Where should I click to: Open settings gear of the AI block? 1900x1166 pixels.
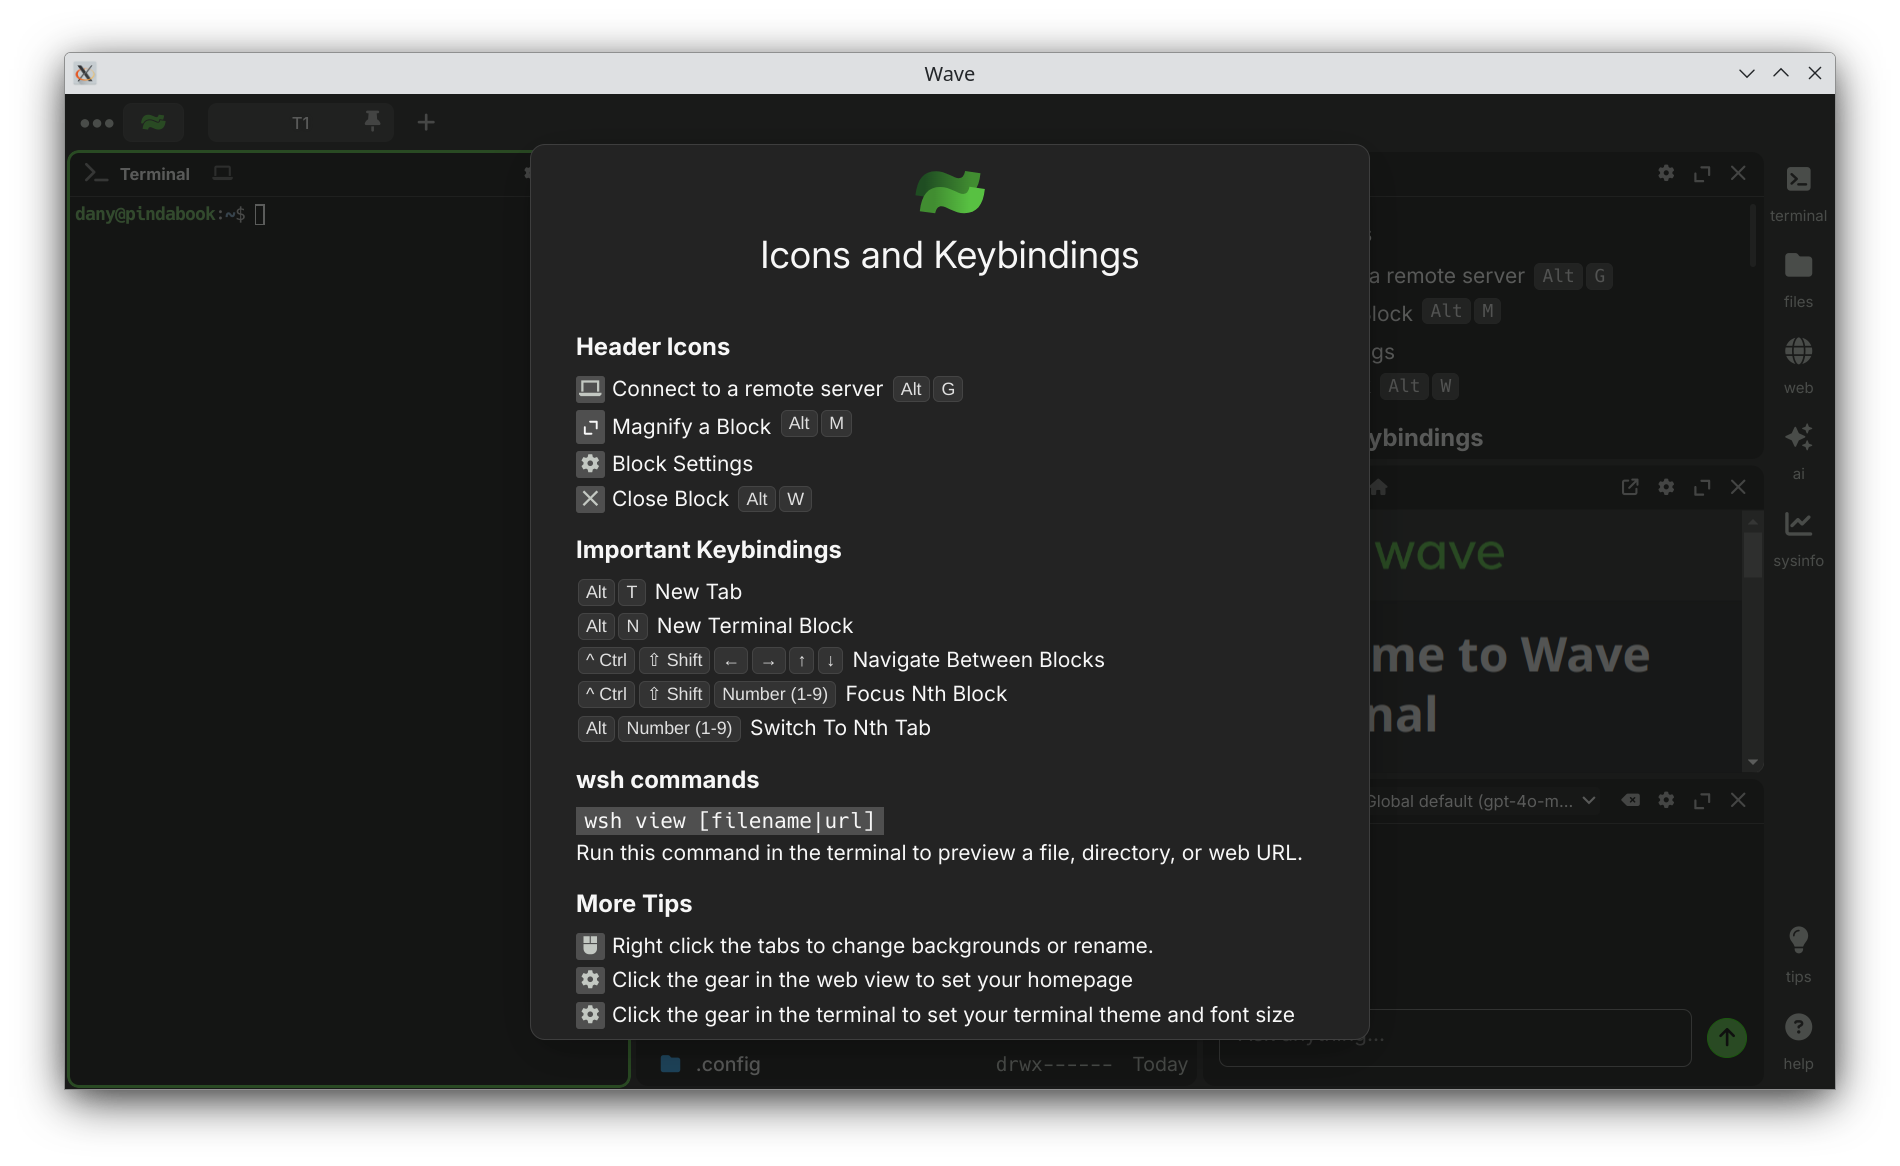coord(1666,800)
